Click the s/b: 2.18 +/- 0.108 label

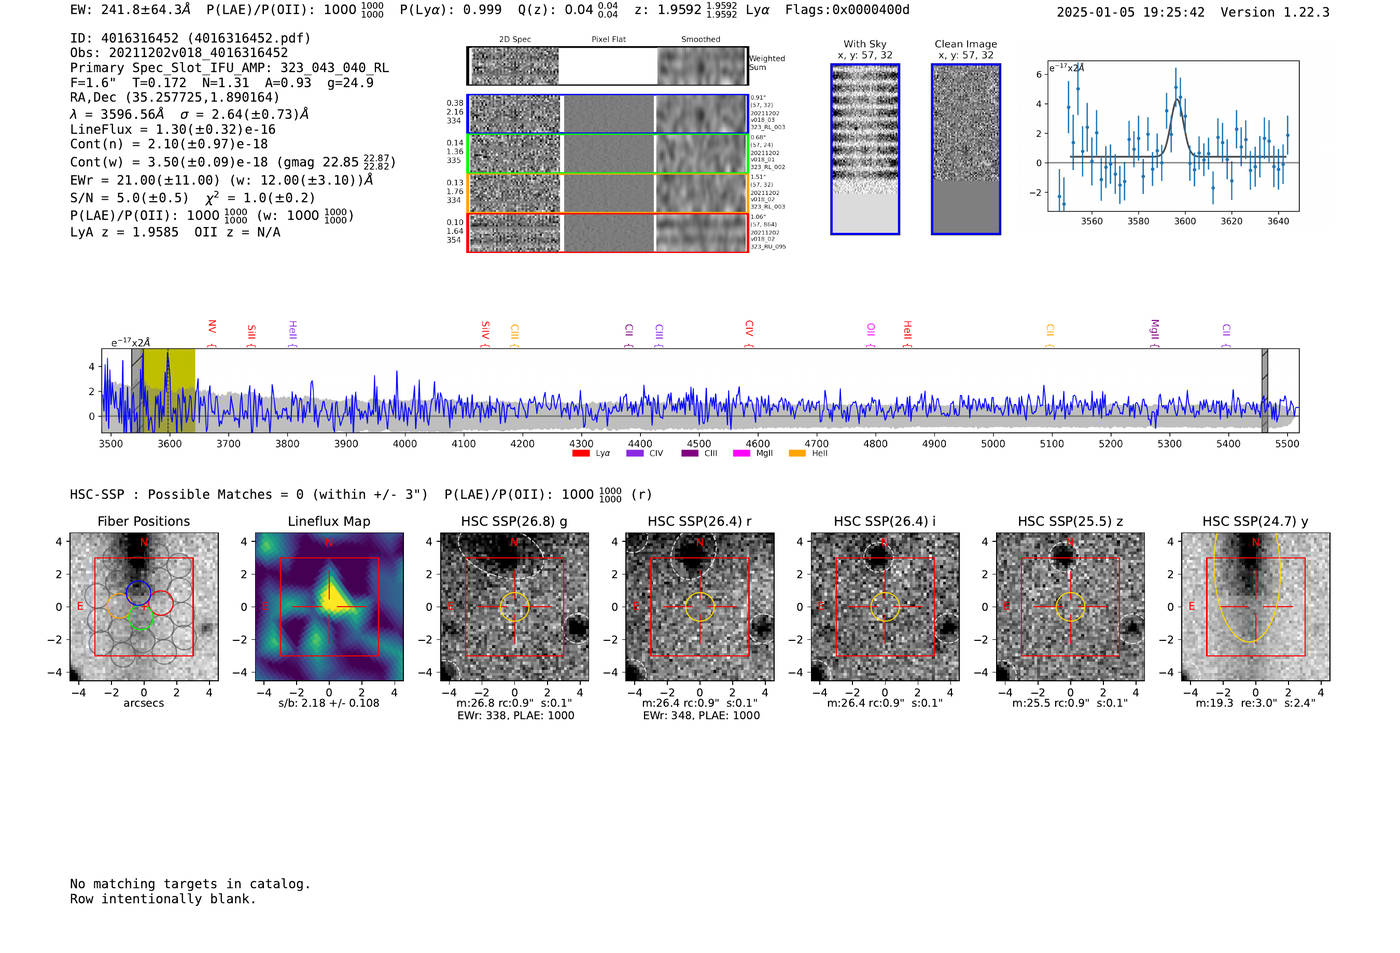point(329,703)
